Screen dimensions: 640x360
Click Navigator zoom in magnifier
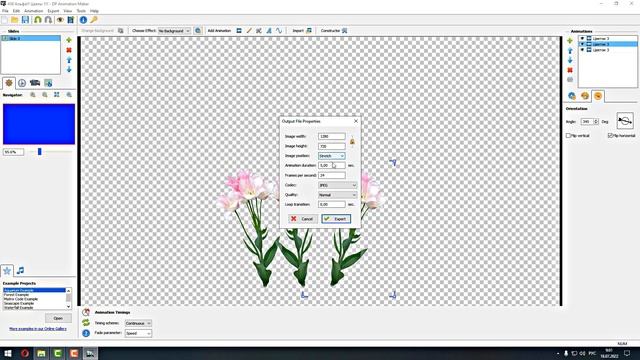click(x=33, y=95)
